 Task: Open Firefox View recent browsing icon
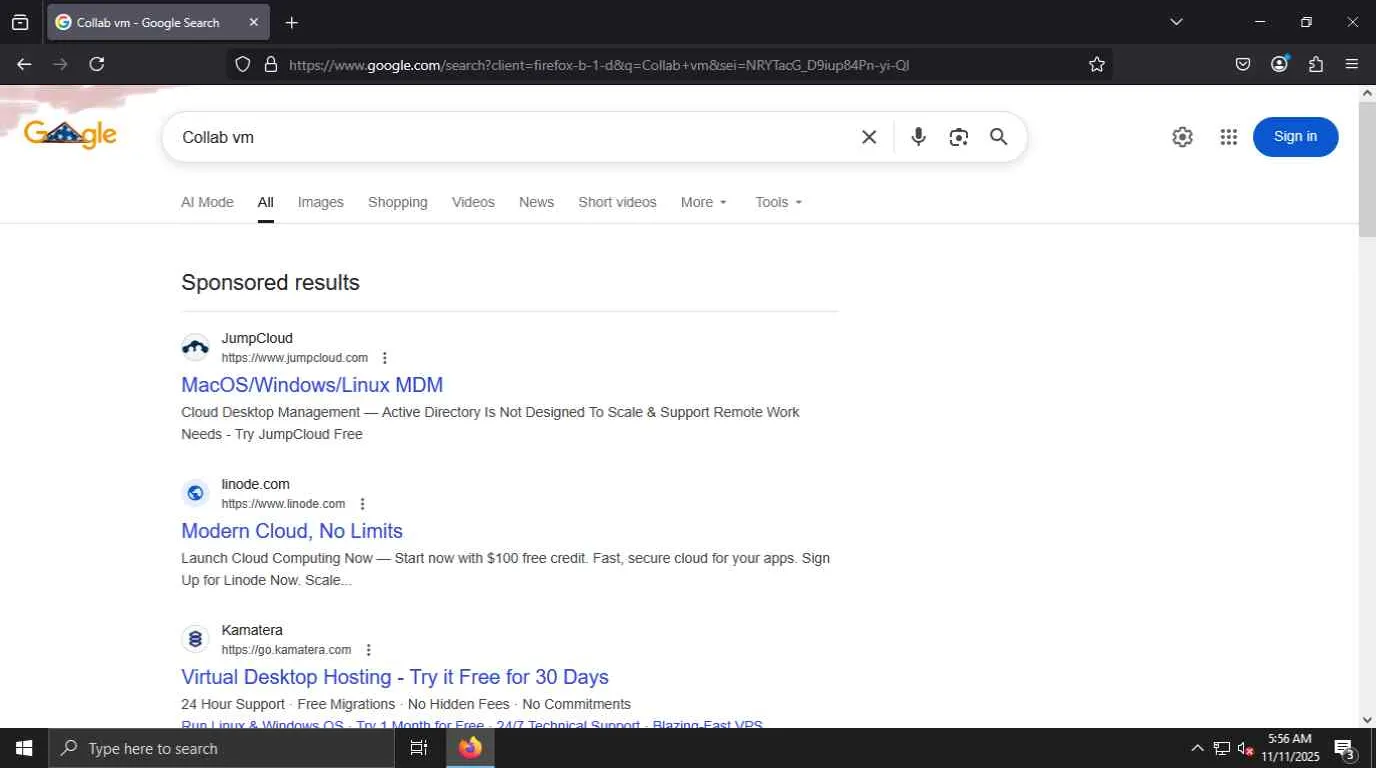pos(20,22)
